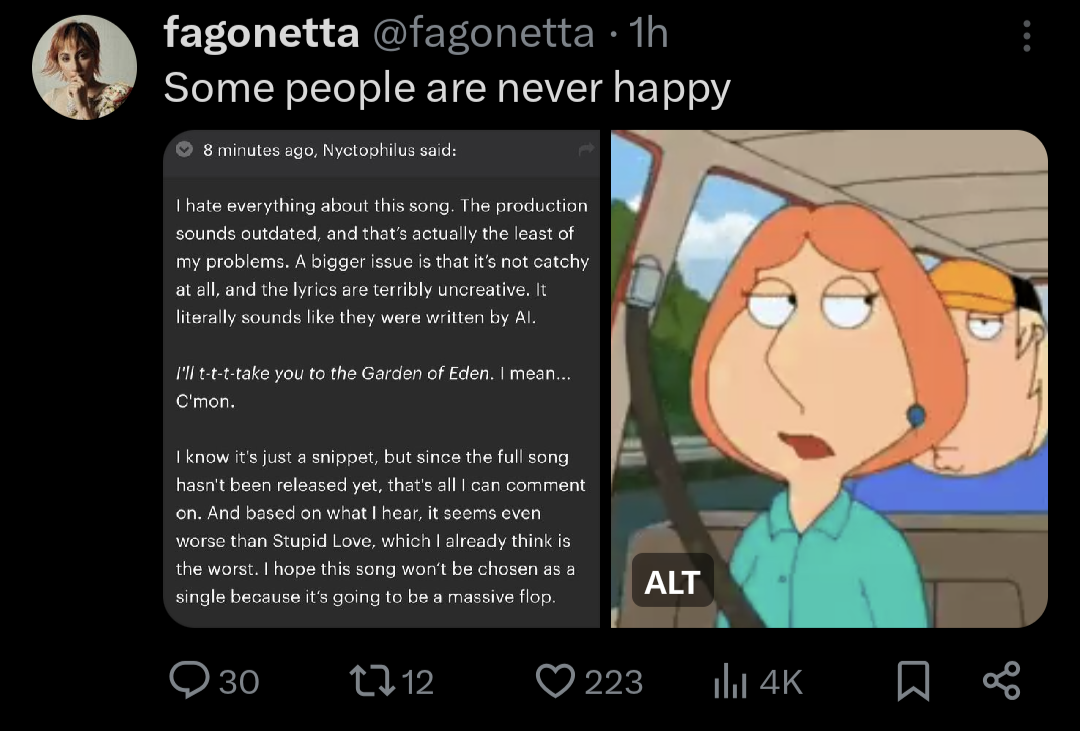Open the Family Guy cartoon image
The height and width of the screenshot is (731, 1080).
click(x=829, y=379)
